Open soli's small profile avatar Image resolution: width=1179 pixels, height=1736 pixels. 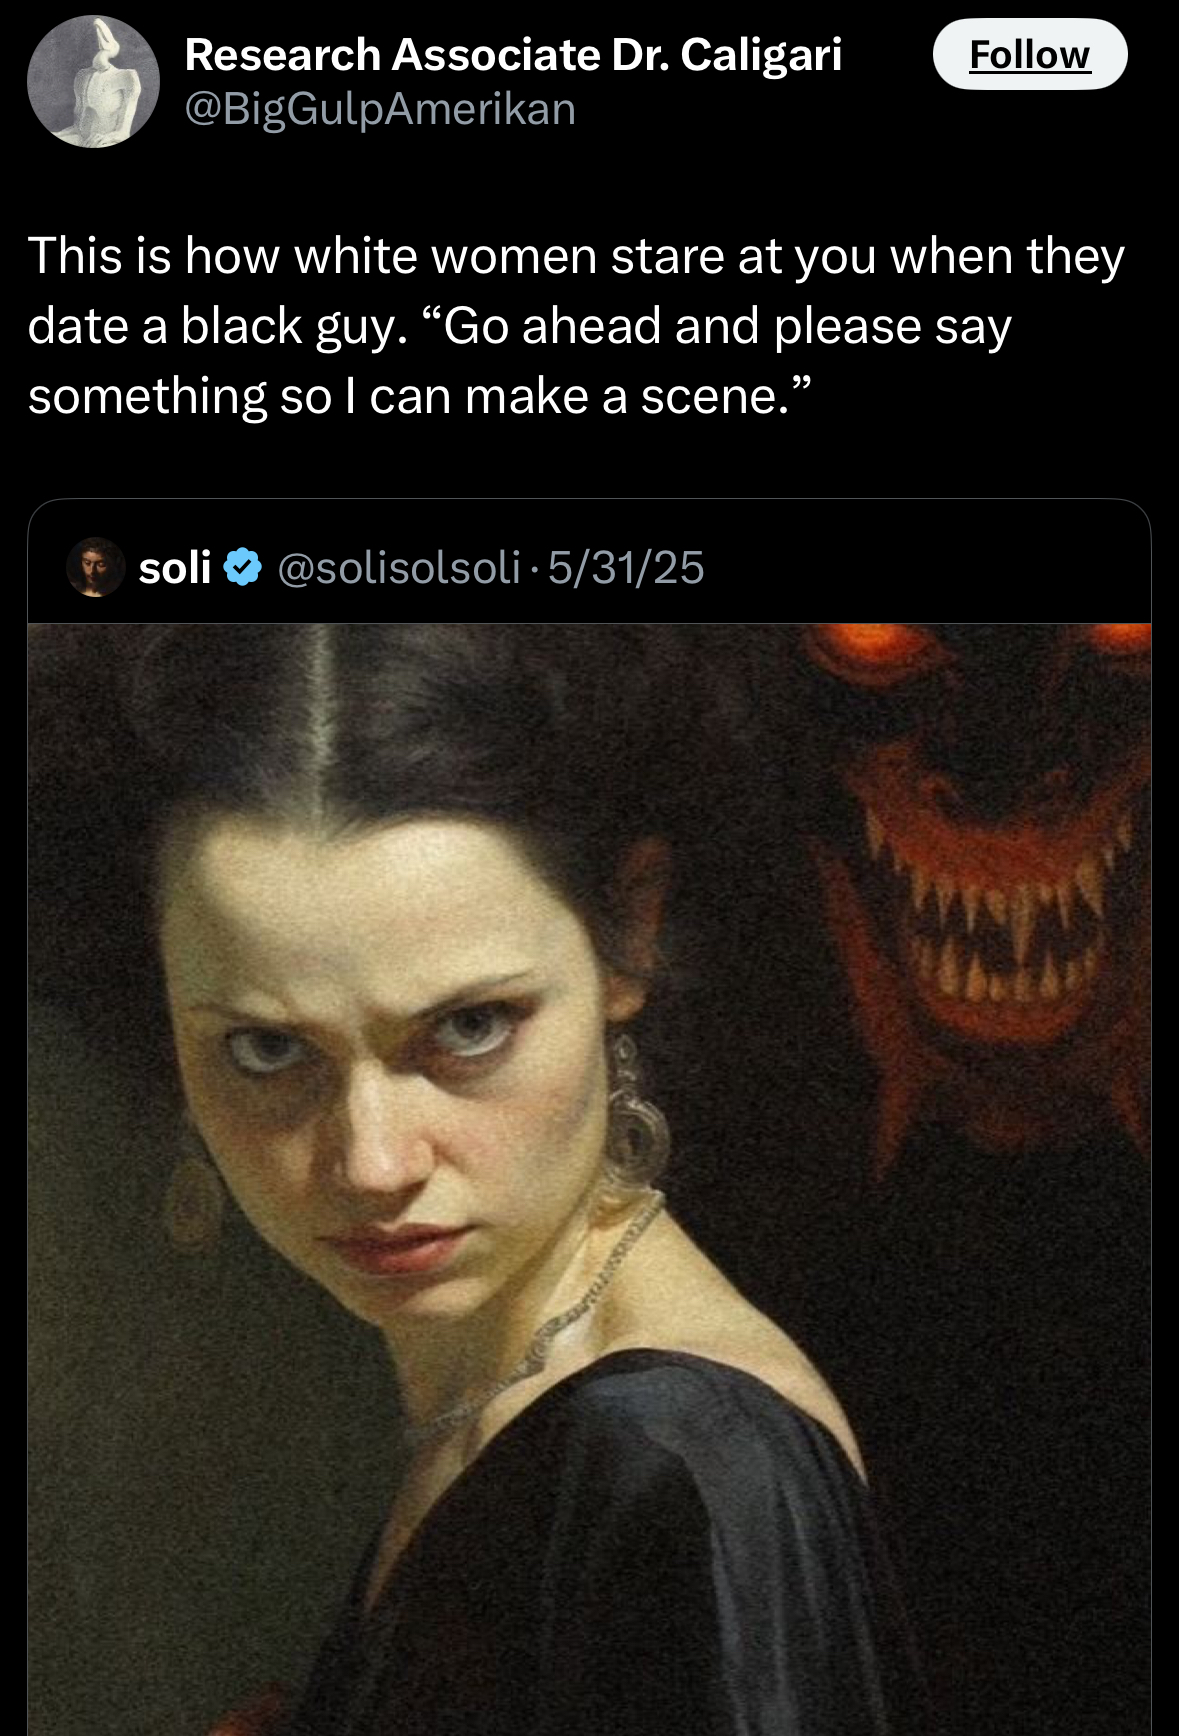point(95,567)
